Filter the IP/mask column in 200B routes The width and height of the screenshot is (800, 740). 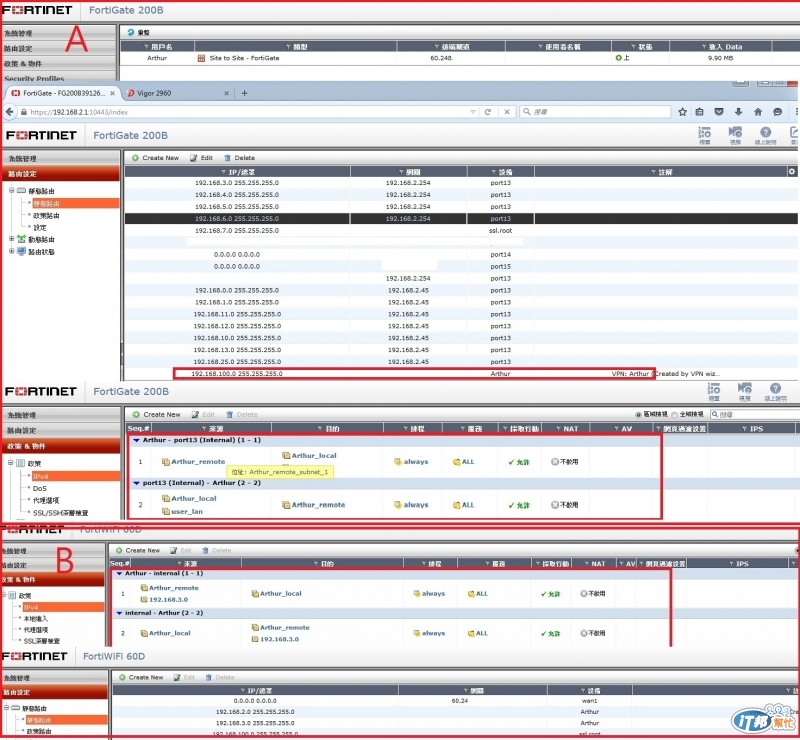223,172
